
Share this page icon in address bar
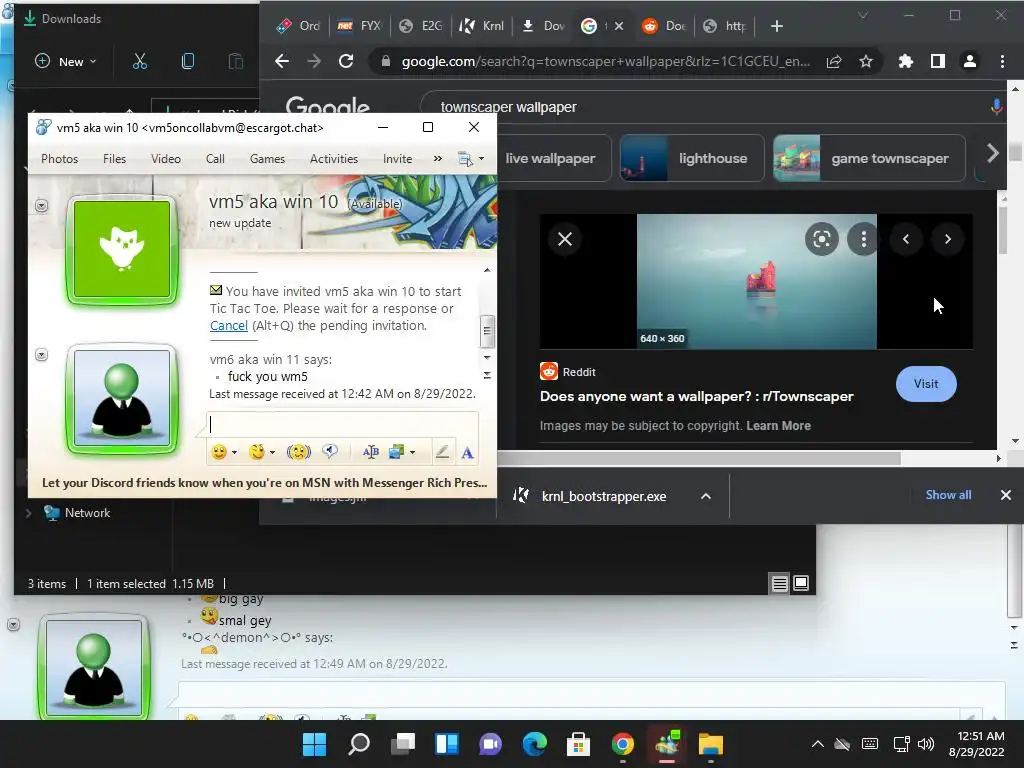(834, 61)
